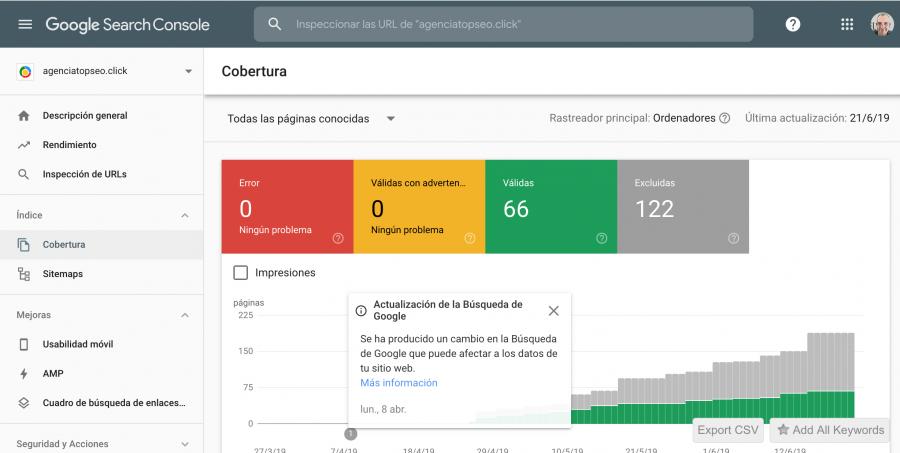Toggle the green Válidas status card

click(x=550, y=205)
